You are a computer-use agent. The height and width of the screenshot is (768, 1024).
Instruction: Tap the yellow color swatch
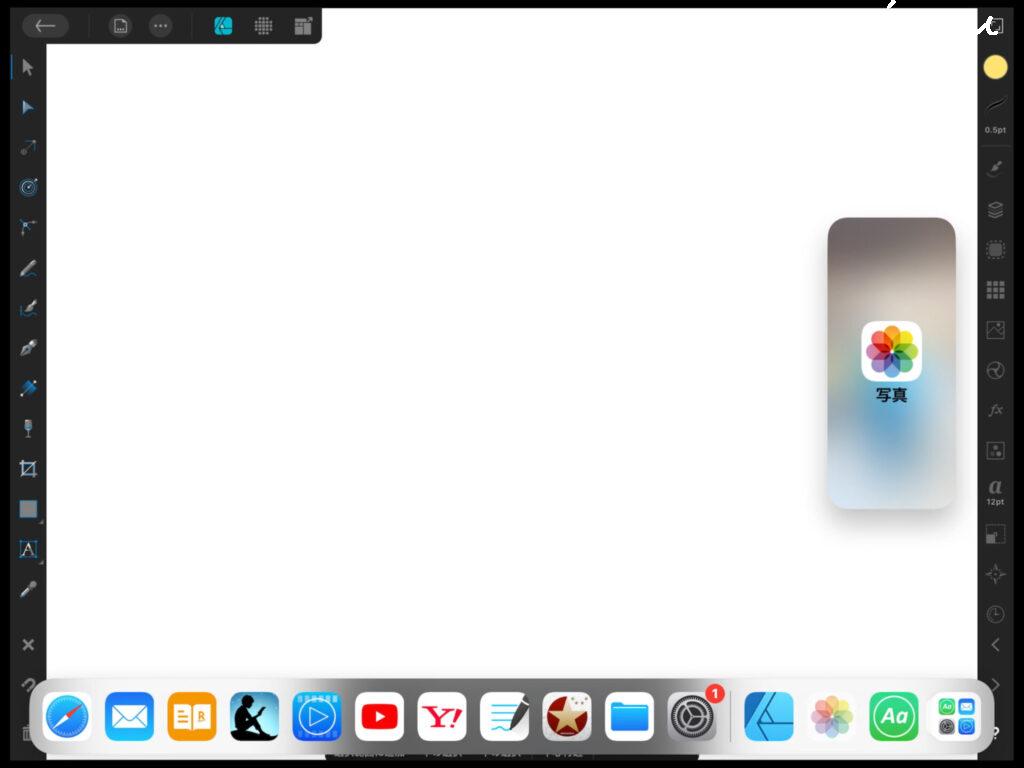[995, 67]
